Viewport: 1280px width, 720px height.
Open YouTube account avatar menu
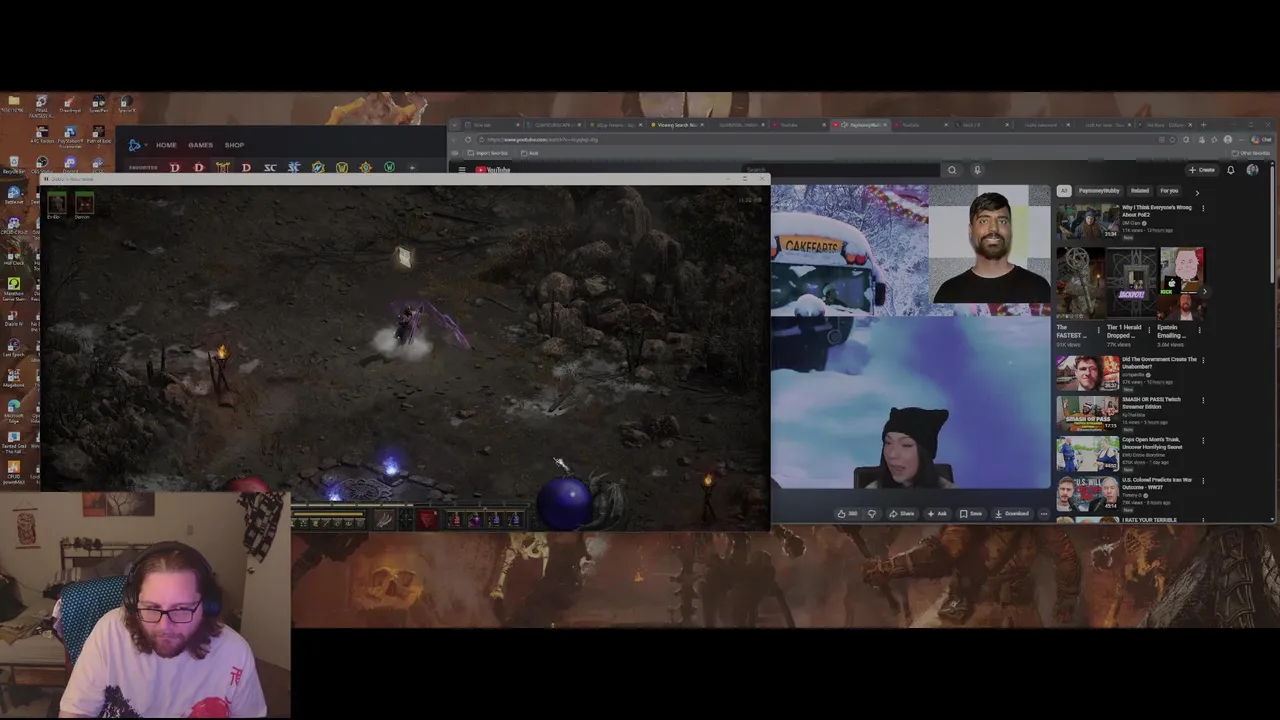point(1252,170)
